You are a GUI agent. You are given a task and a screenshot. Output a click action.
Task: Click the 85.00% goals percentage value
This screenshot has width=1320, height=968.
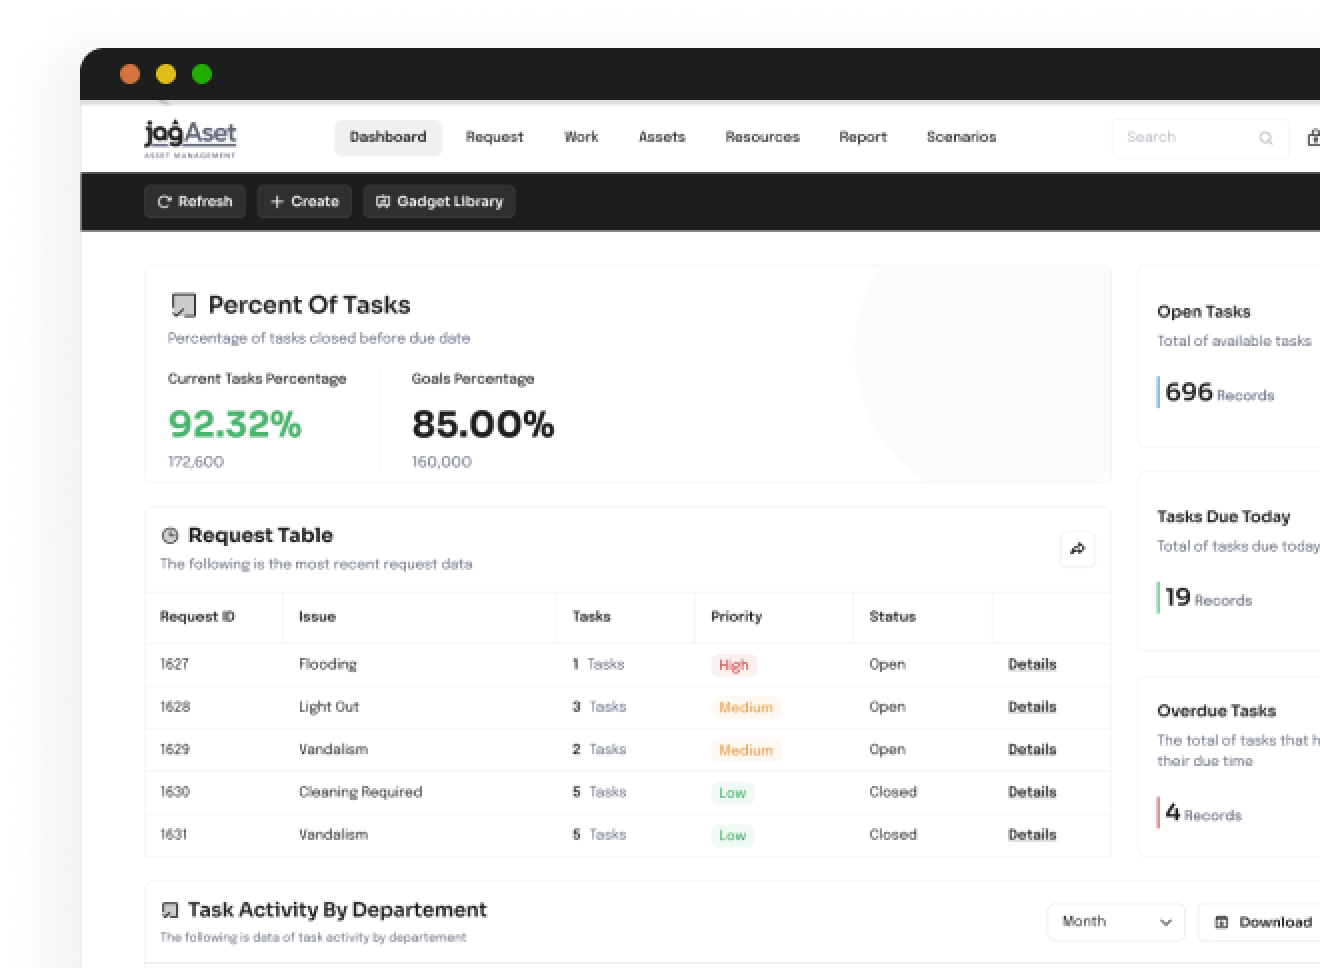point(483,424)
